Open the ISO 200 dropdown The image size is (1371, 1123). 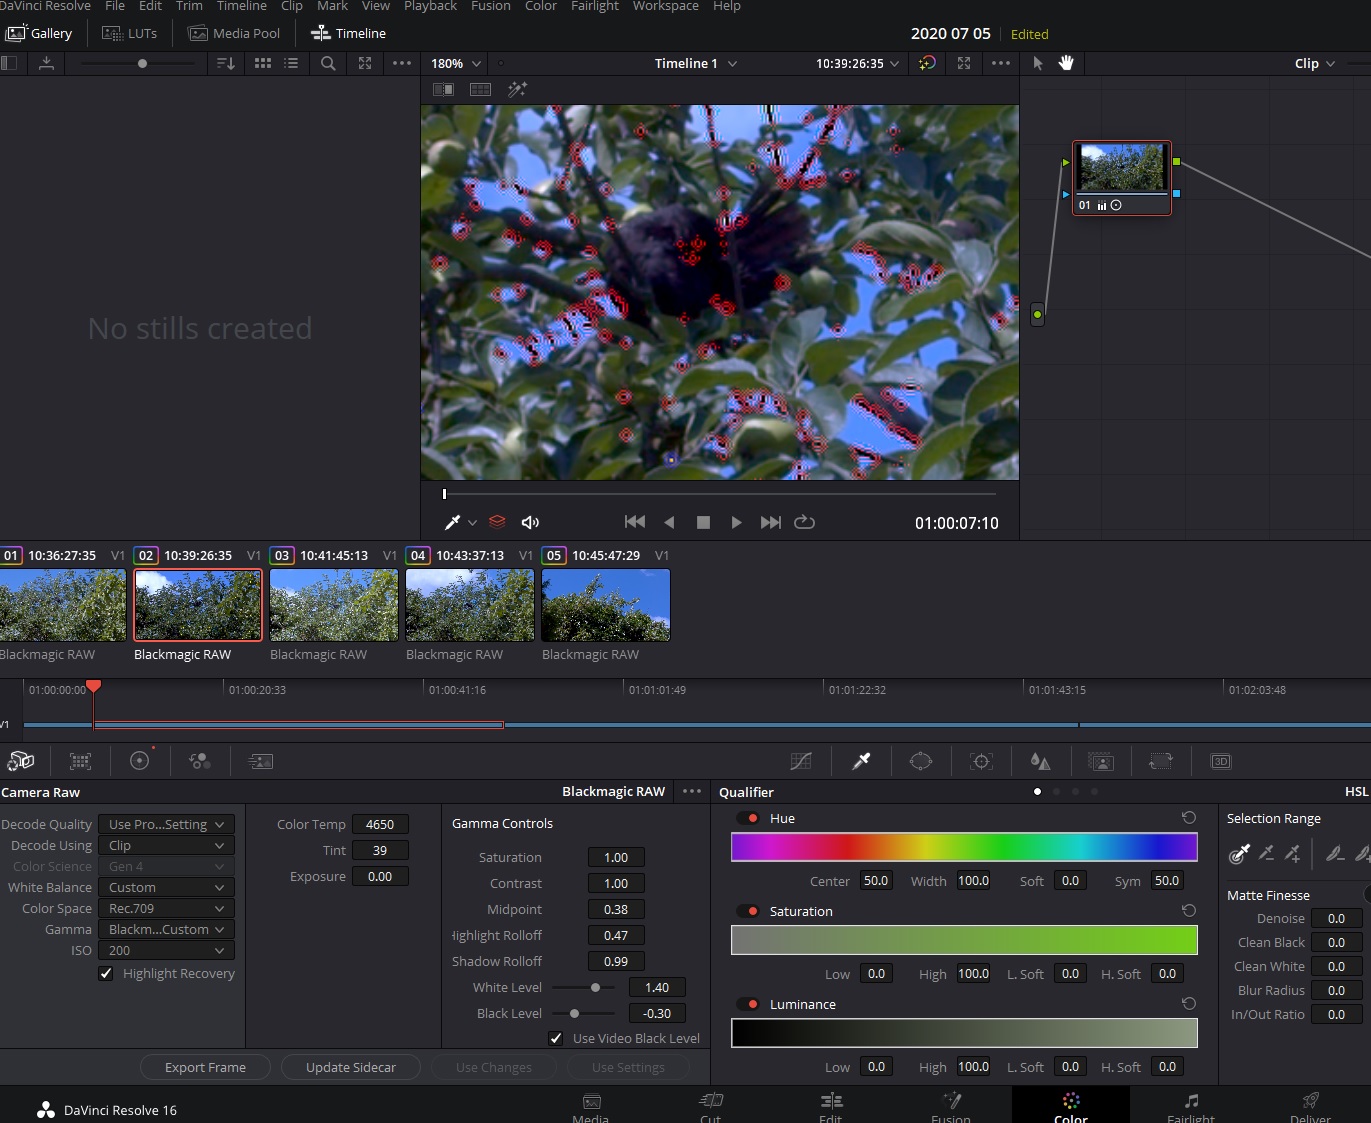pos(166,950)
